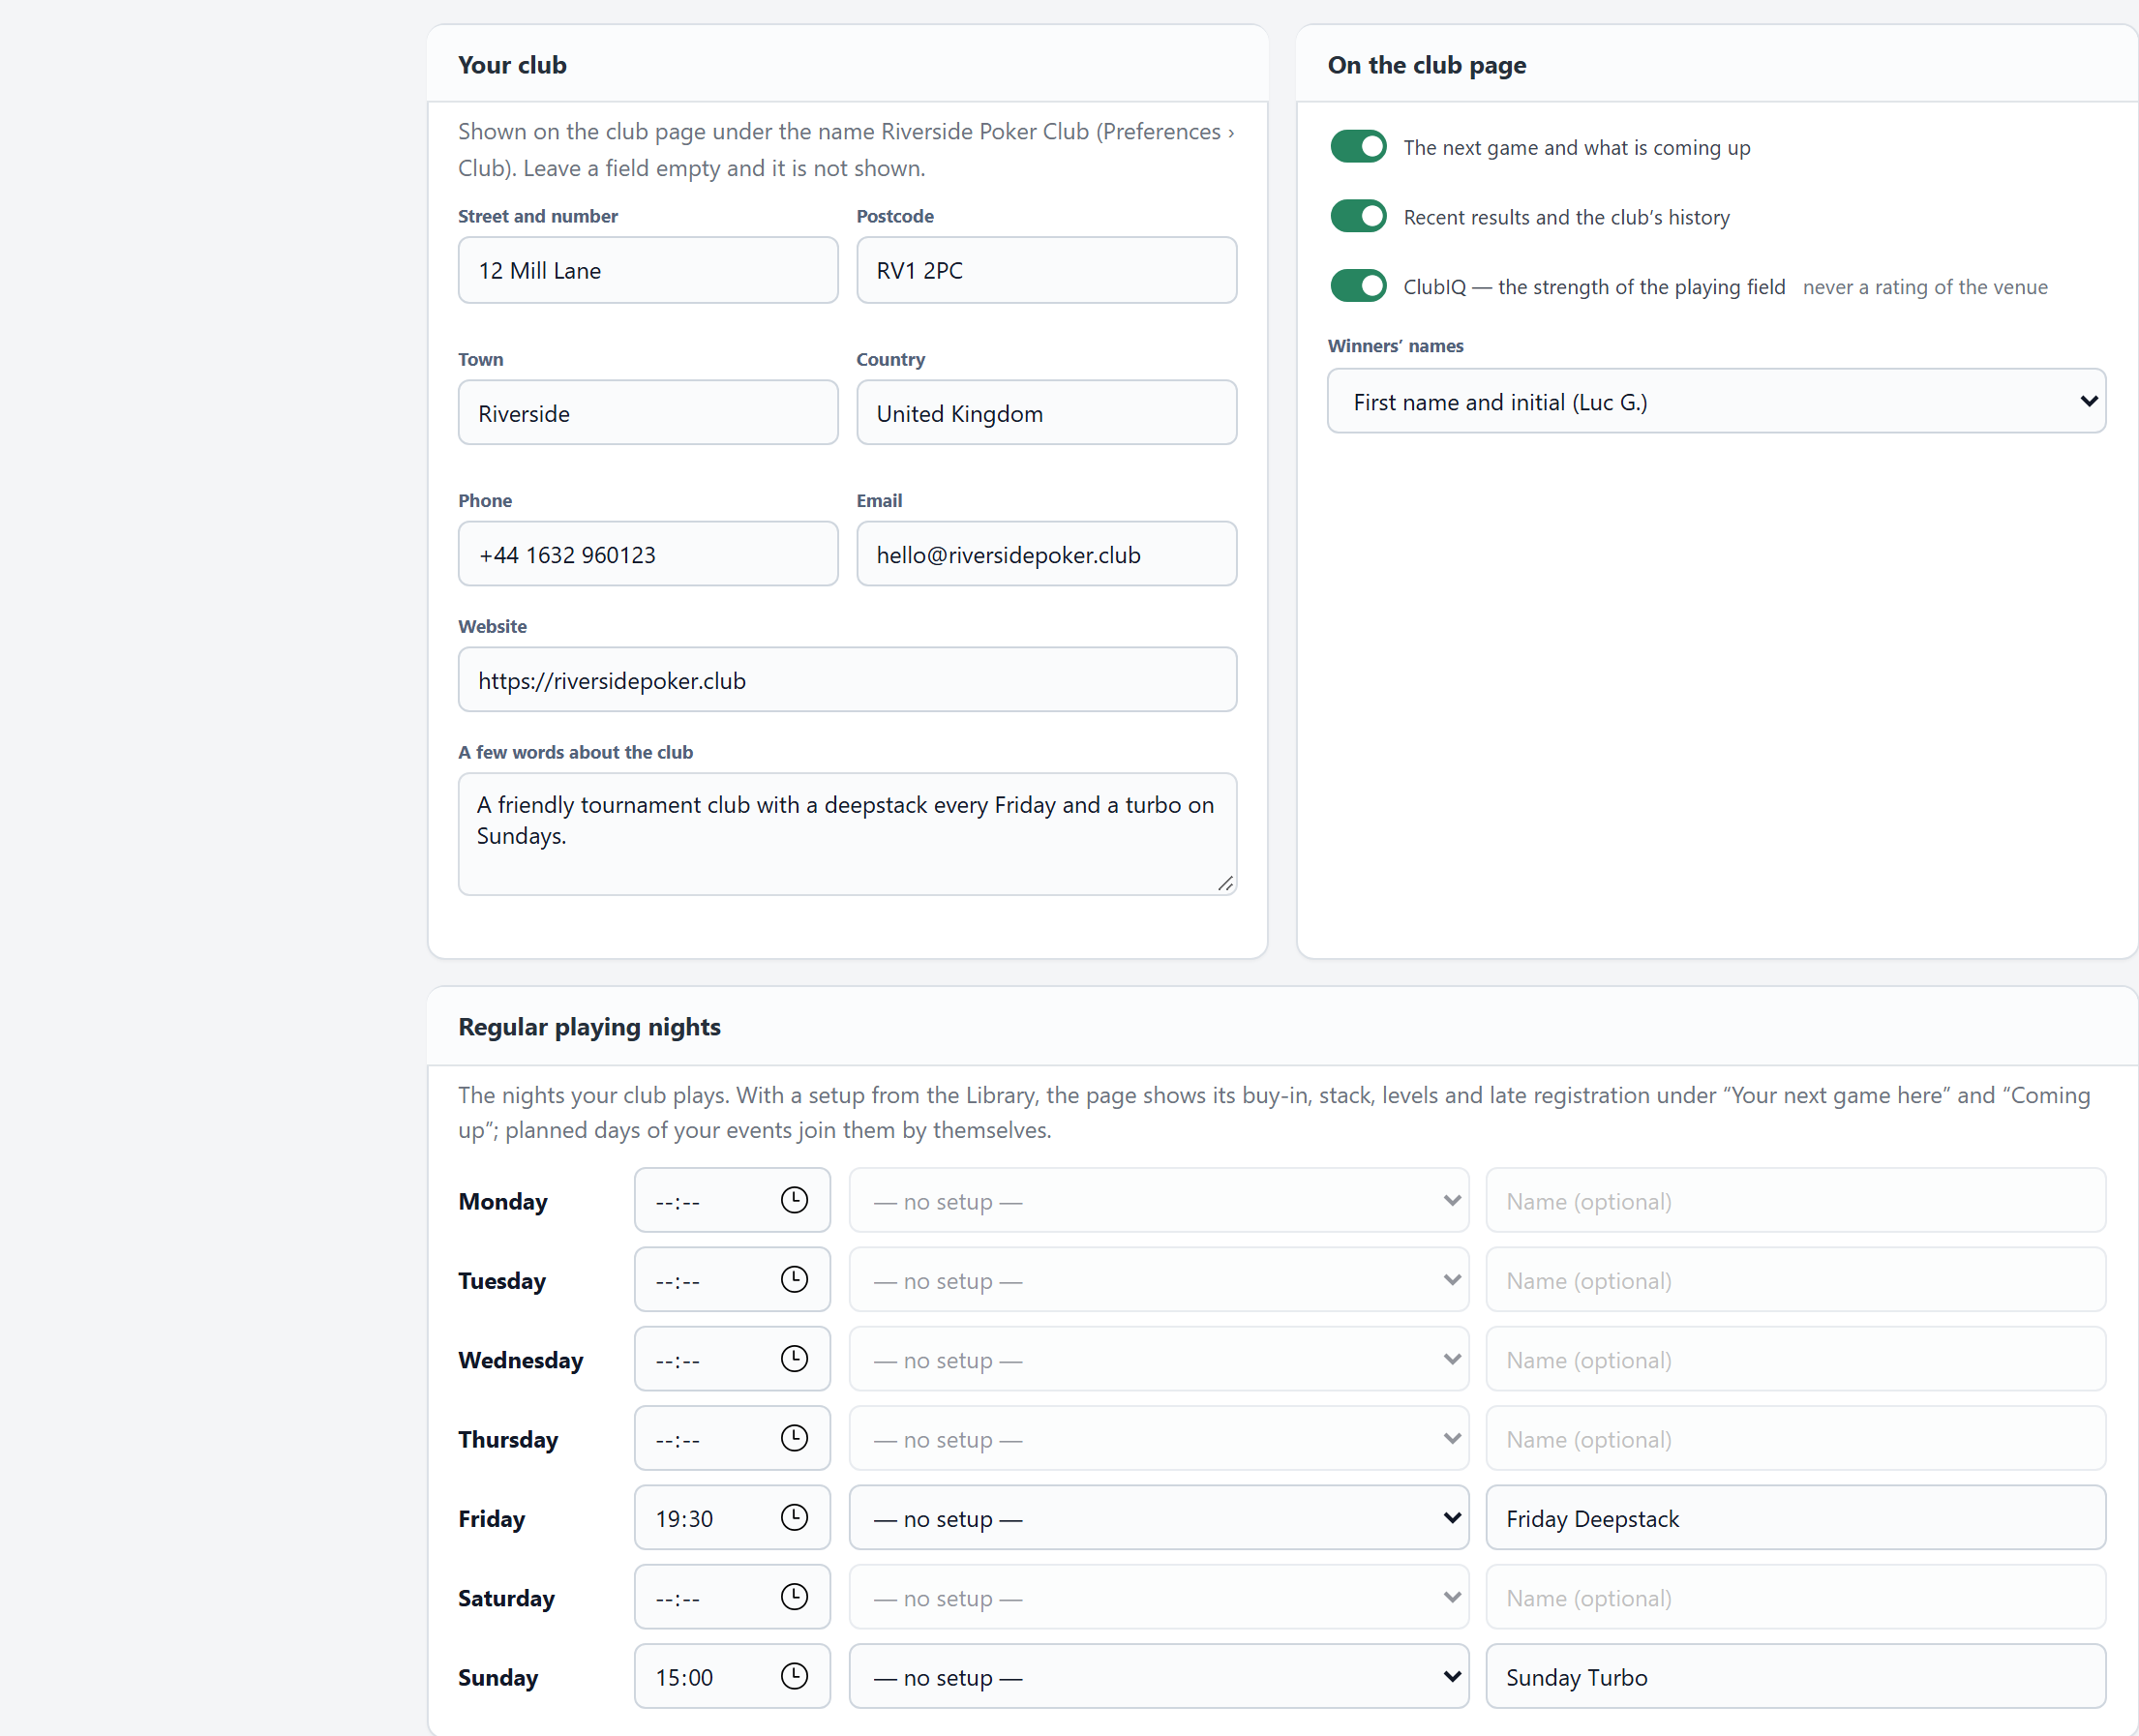This screenshot has height=1736, width=2139.
Task: Click the Friday Deepstack name field
Action: (x=1795, y=1518)
